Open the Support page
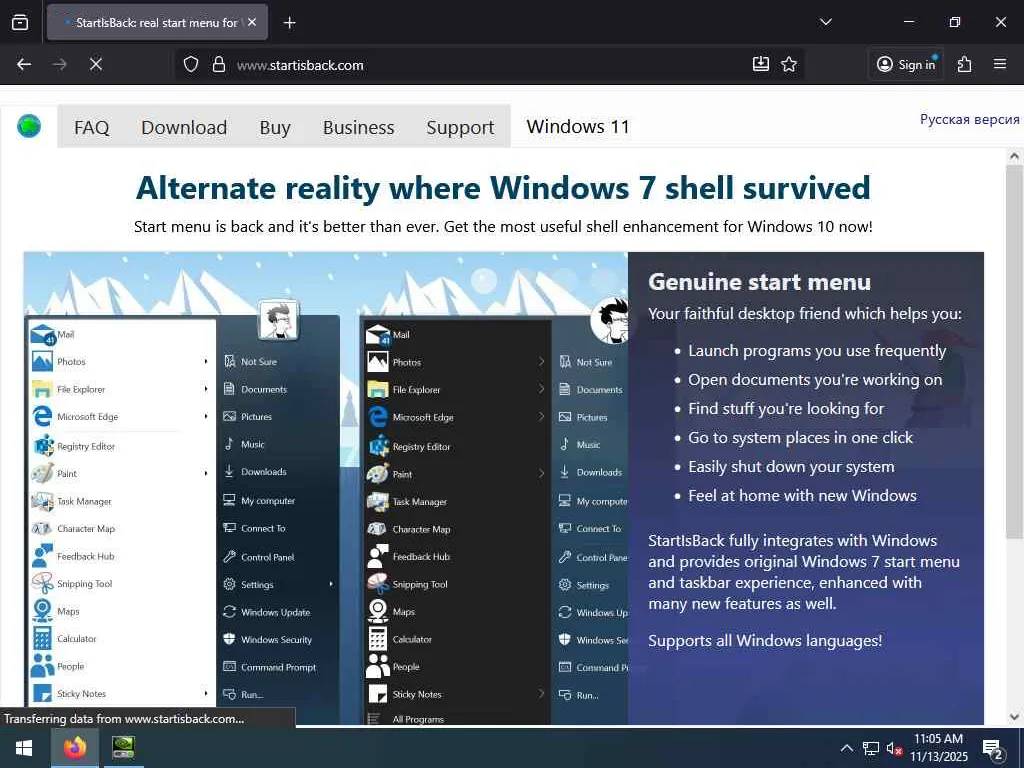This screenshot has height=768, width=1024. click(460, 127)
